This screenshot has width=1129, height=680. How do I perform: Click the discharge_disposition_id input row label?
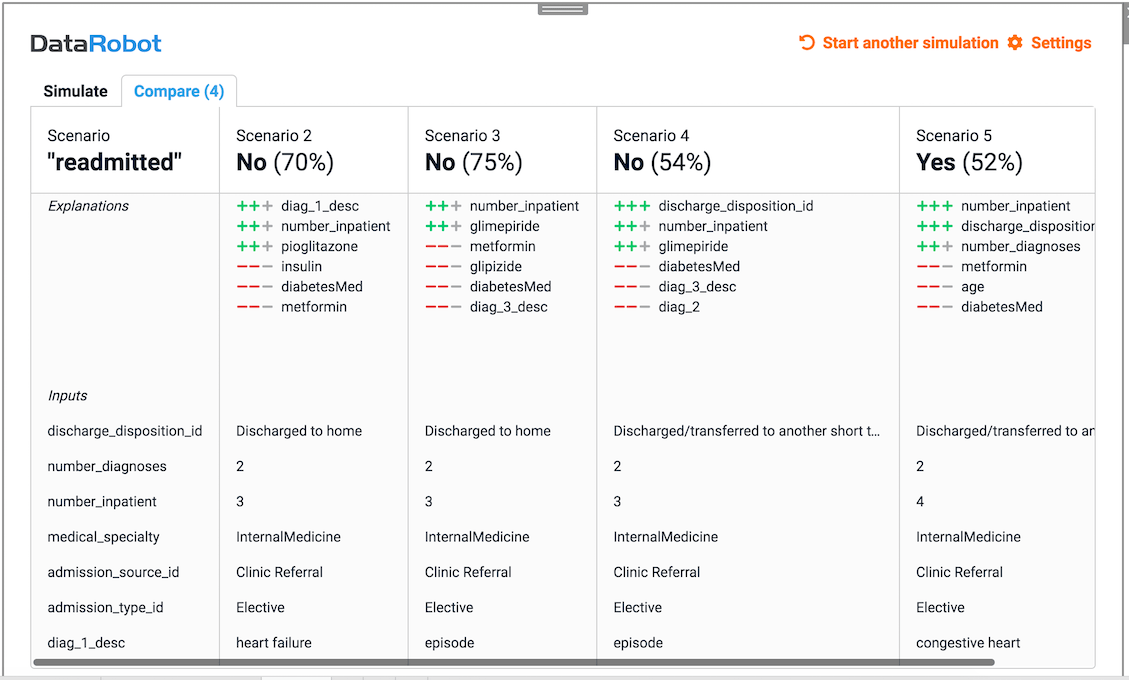[125, 431]
